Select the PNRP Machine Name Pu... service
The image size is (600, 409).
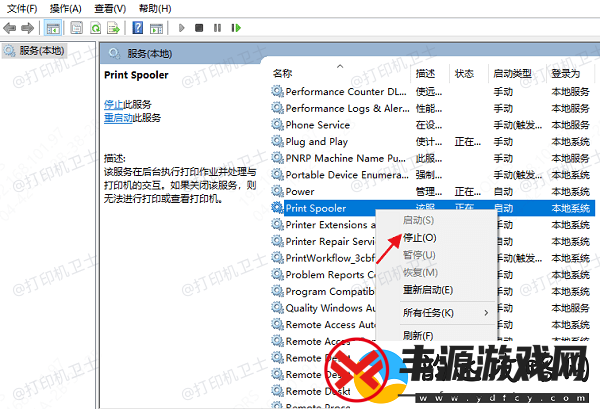click(432, 158)
